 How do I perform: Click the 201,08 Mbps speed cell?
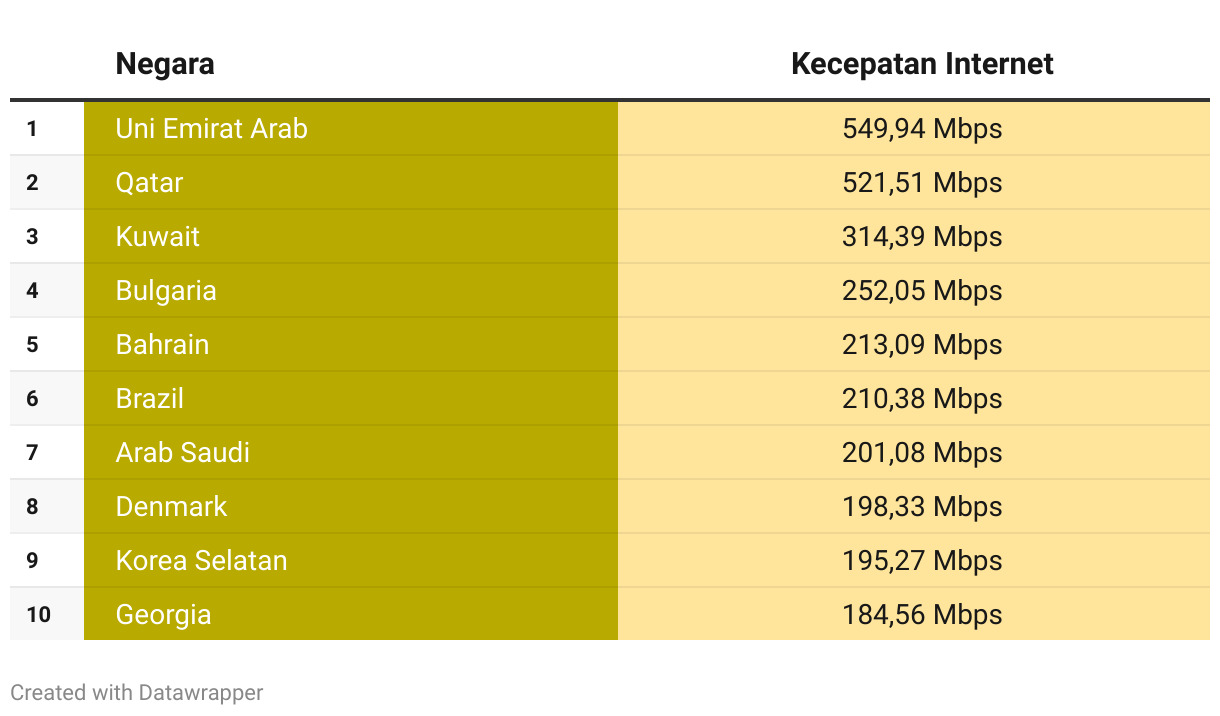(914, 452)
